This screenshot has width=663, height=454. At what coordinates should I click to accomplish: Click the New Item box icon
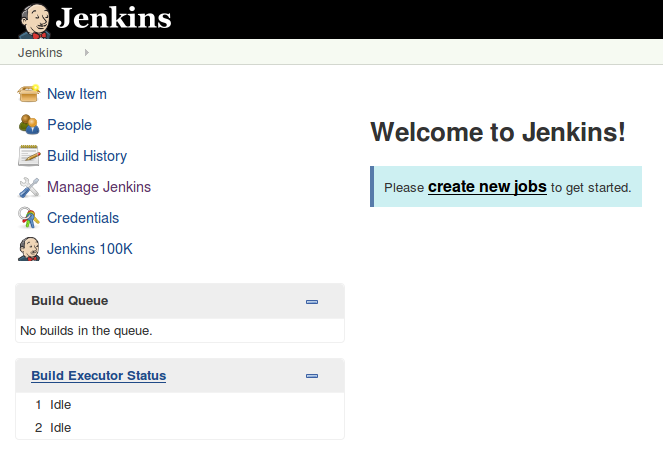coord(29,94)
